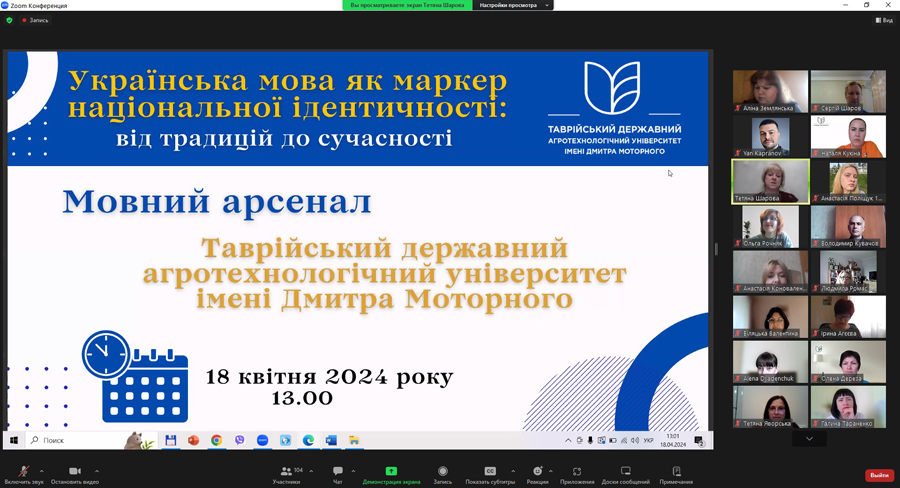Select Володимир Кувачов video thumbnail
Screen dimensions: 900x488
click(848, 227)
